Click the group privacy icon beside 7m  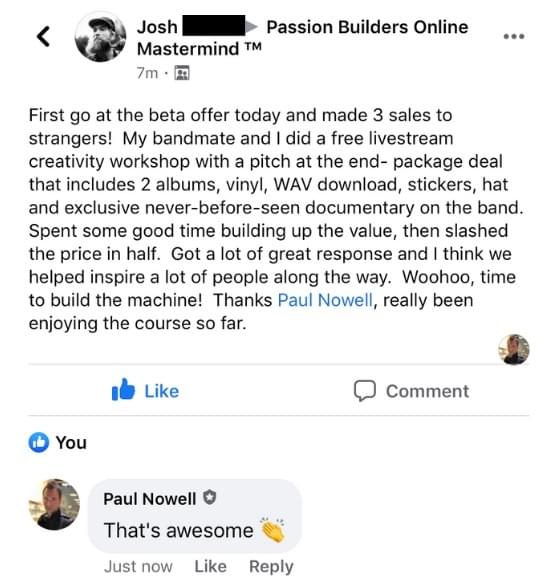[x=182, y=73]
